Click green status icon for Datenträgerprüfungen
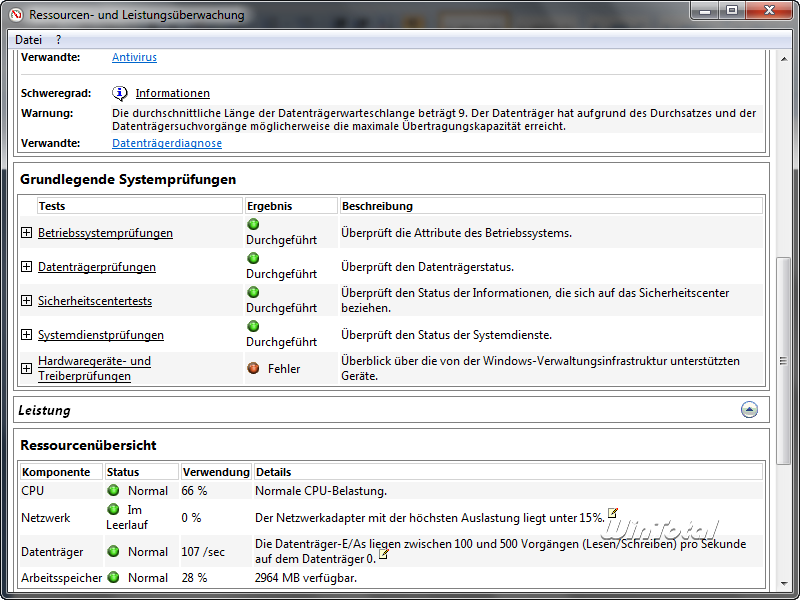Screen dimensions: 800x600 [253, 258]
